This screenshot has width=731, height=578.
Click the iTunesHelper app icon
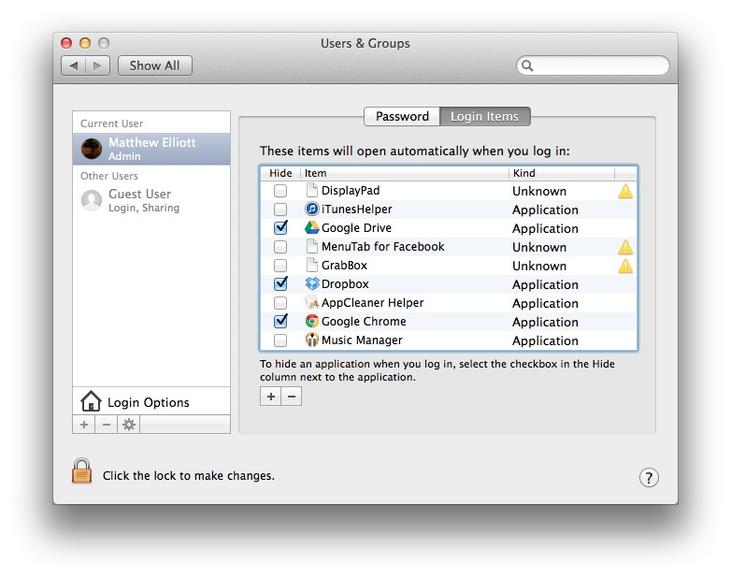[x=311, y=209]
